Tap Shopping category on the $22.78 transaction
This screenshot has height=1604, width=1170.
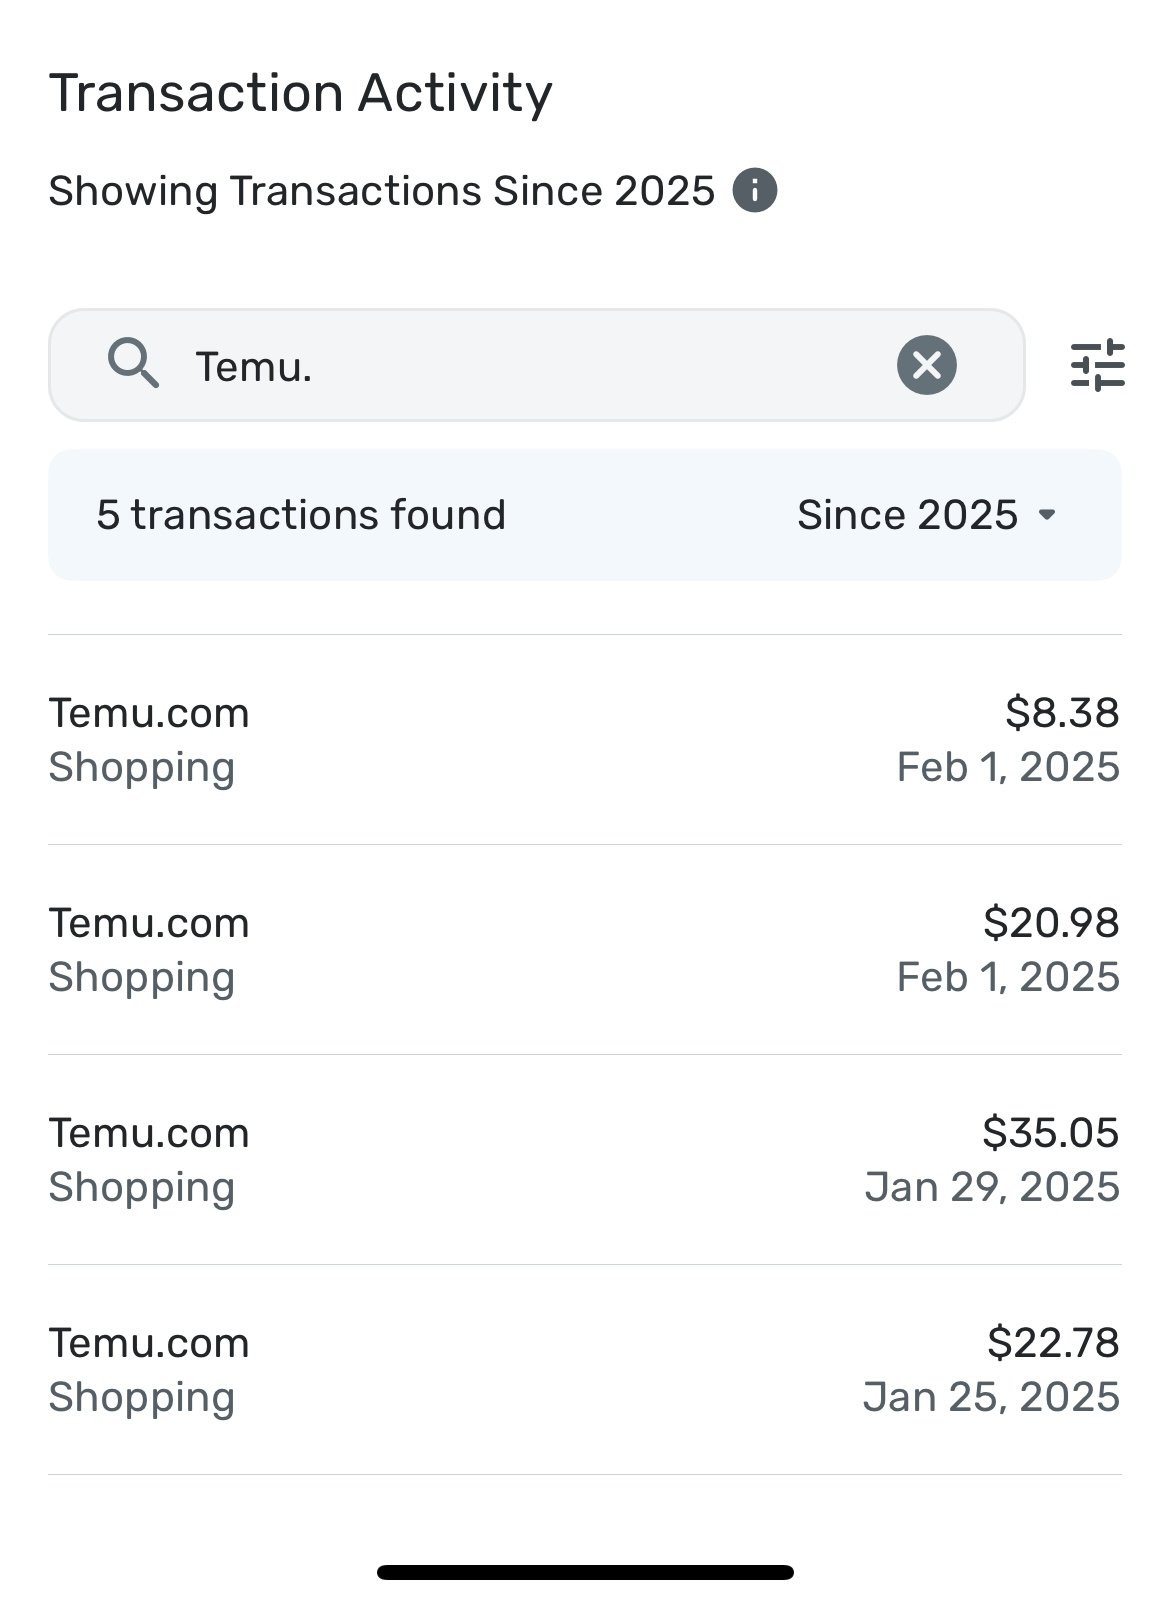[x=141, y=1397]
